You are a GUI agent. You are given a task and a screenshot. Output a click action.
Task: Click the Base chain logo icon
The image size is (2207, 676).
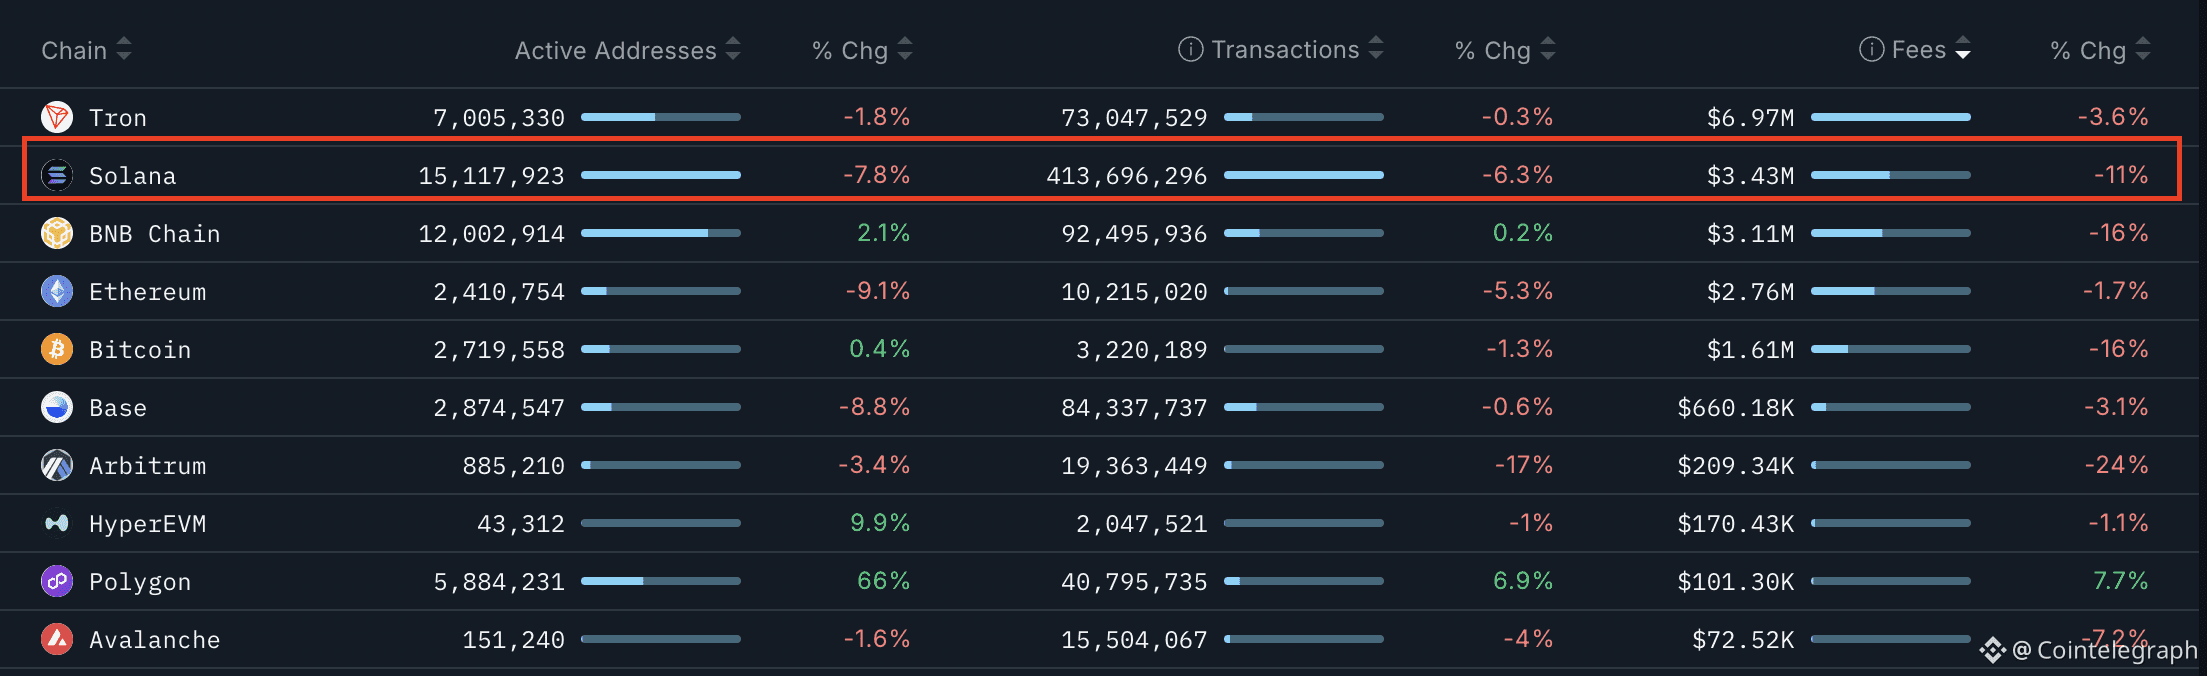(x=57, y=407)
